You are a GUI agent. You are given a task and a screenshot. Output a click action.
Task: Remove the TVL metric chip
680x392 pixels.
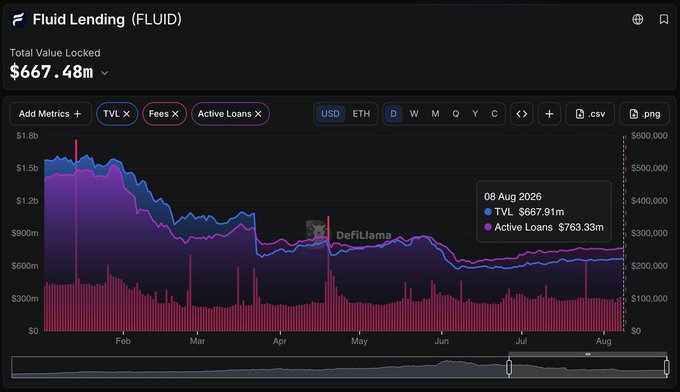point(126,114)
